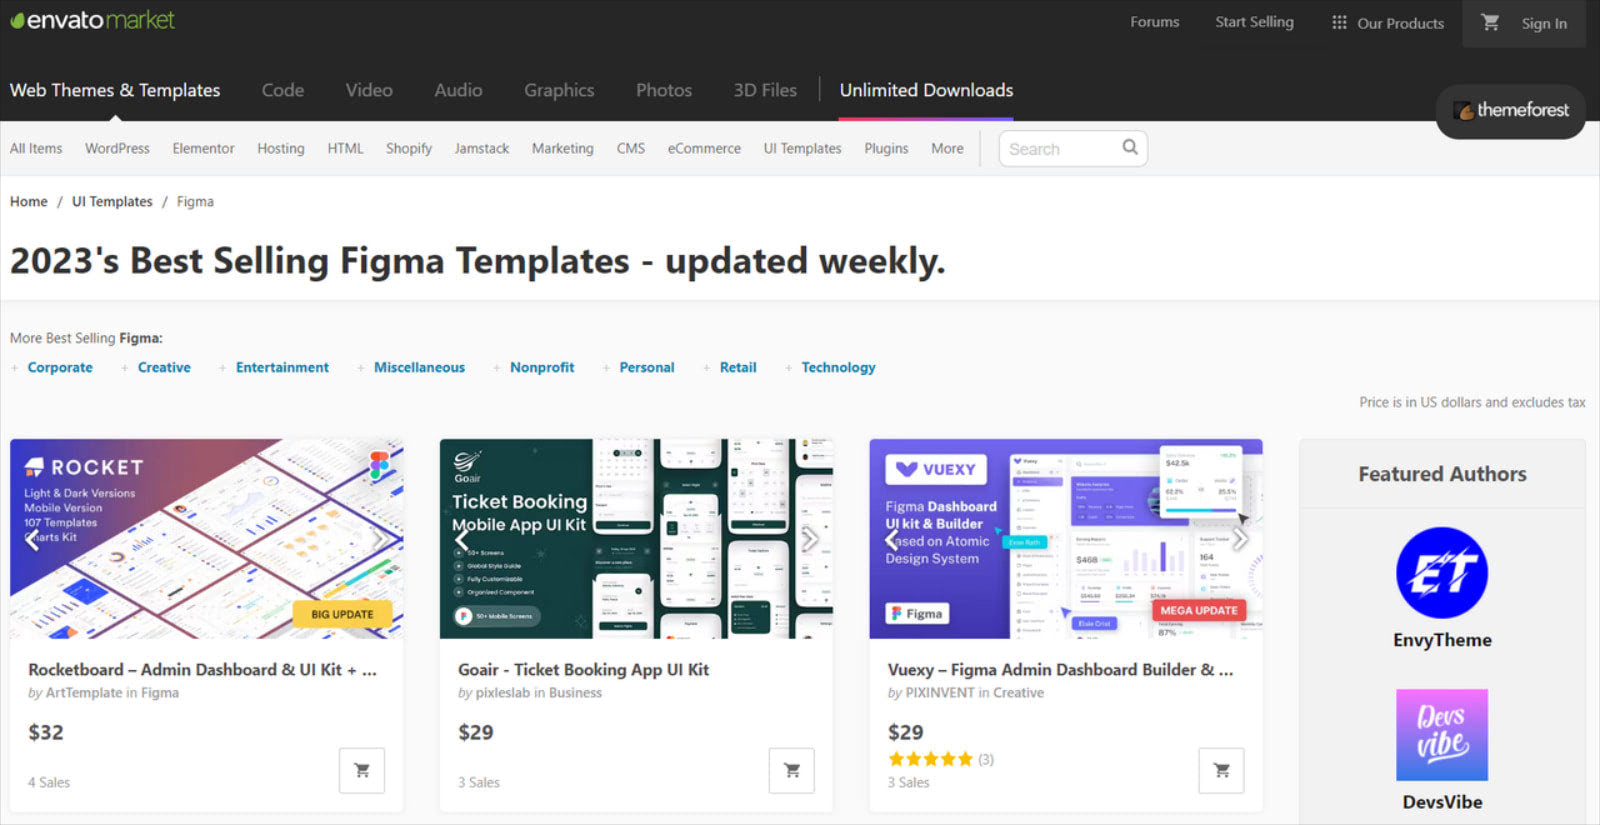Filter by Corporate Figma templates
Screen dimensions: 1600x825
coord(60,367)
